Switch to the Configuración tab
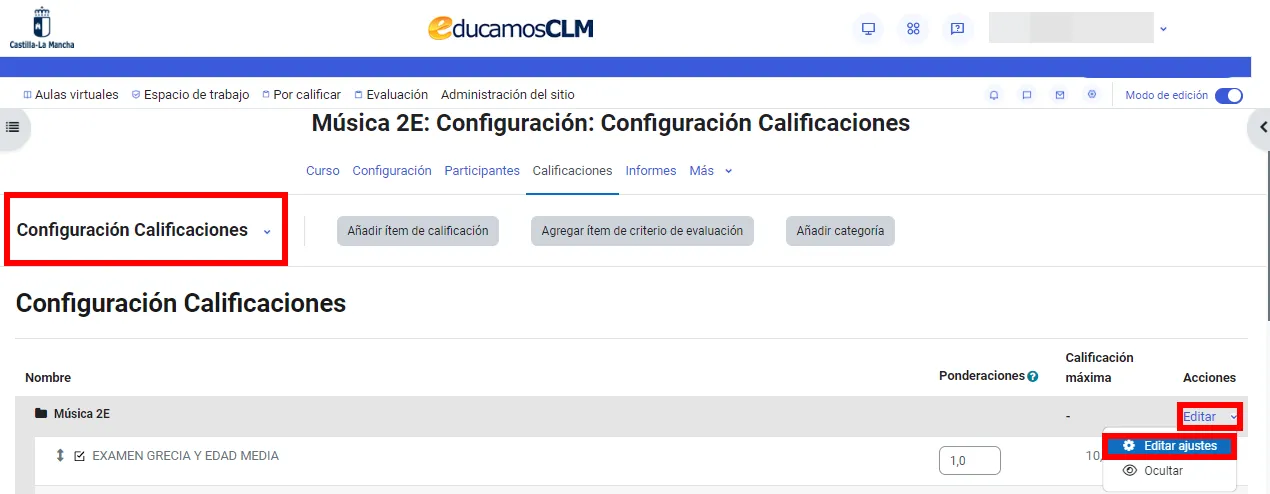The height and width of the screenshot is (494, 1270). (392, 171)
